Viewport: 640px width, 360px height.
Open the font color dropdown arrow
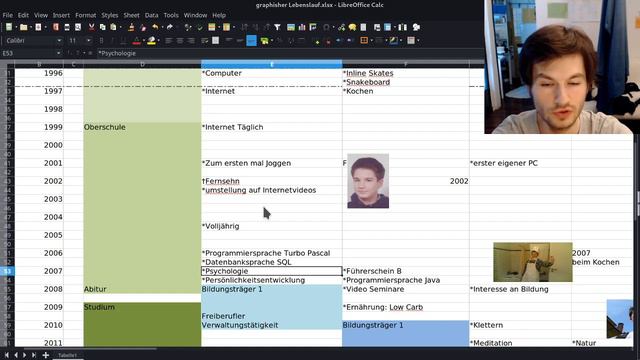[x=144, y=40]
